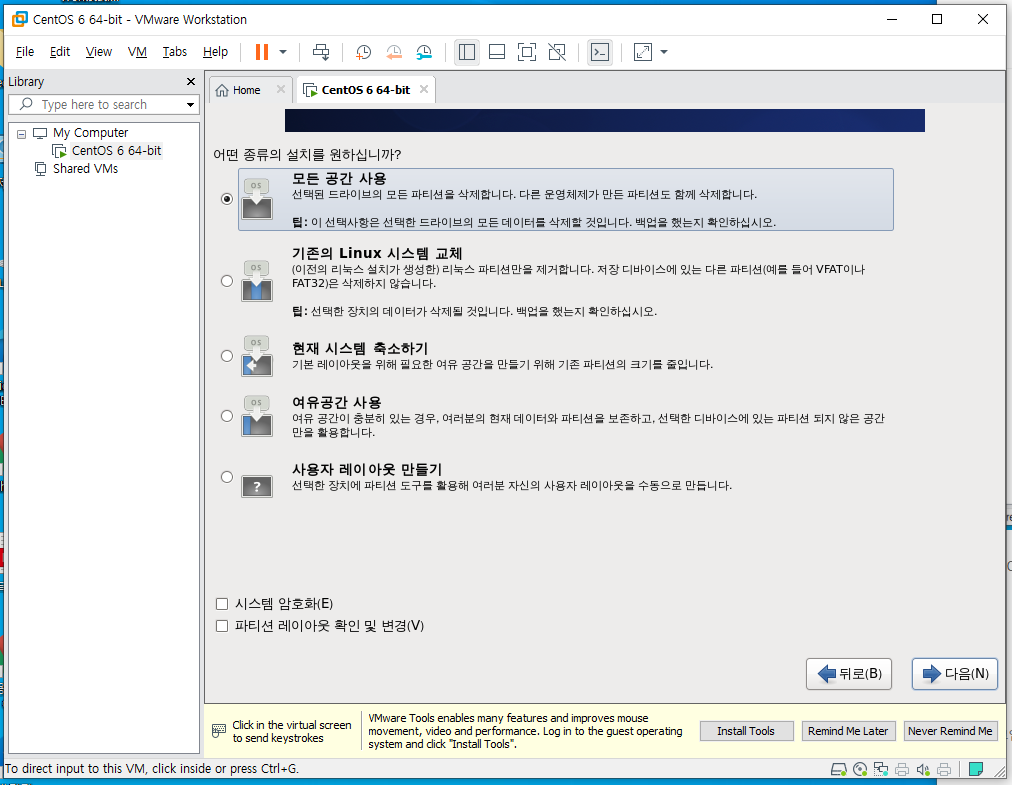The image size is (1012, 785).
Task: Click the '어떤 종류의 설치를 원하십니까?' heading
Action: pyautogui.click(x=307, y=154)
